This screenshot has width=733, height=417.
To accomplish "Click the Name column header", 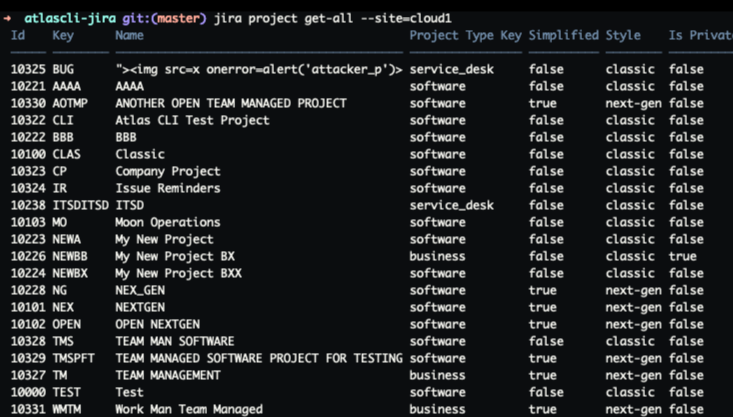I will coord(130,36).
